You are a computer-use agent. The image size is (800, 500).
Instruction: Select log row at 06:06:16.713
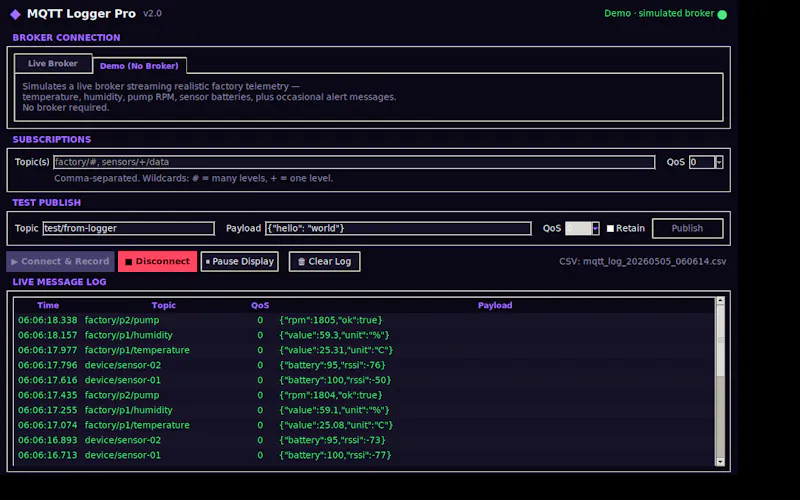coord(365,455)
